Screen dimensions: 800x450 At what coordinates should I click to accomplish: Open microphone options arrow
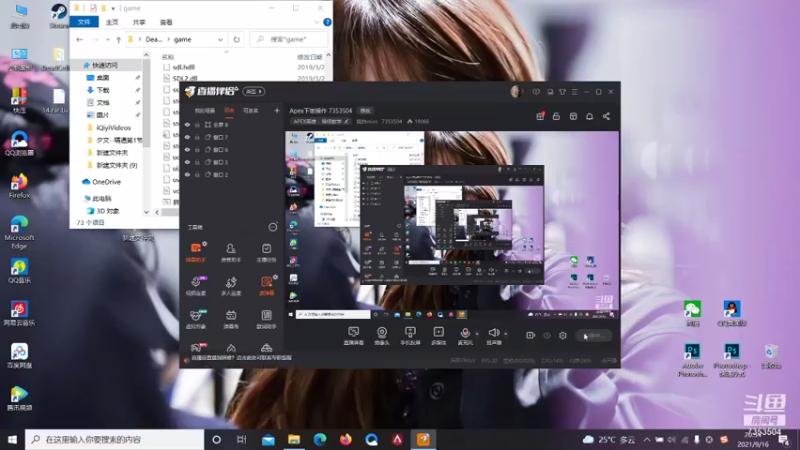[x=477, y=334]
